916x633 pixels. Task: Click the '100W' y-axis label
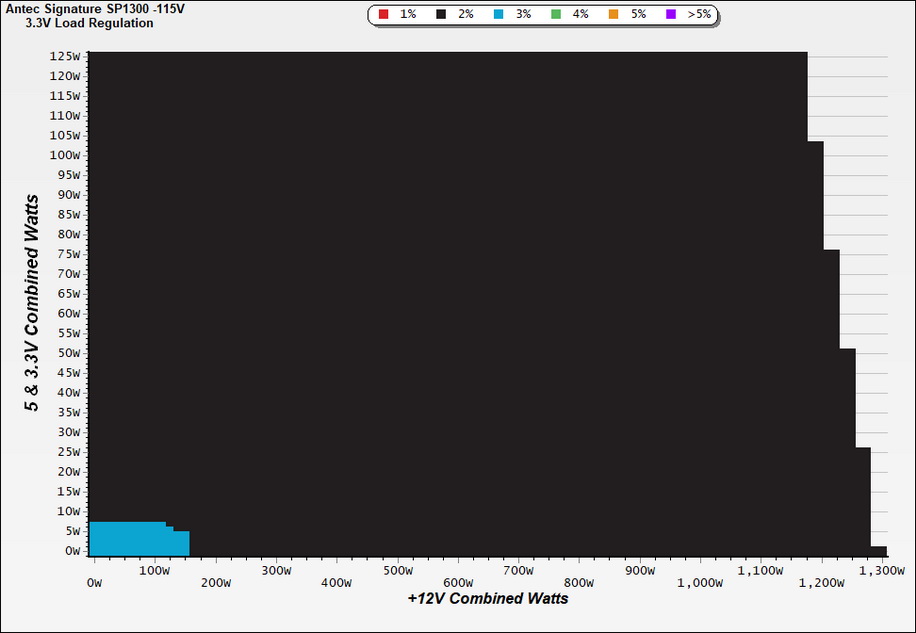(x=65, y=155)
